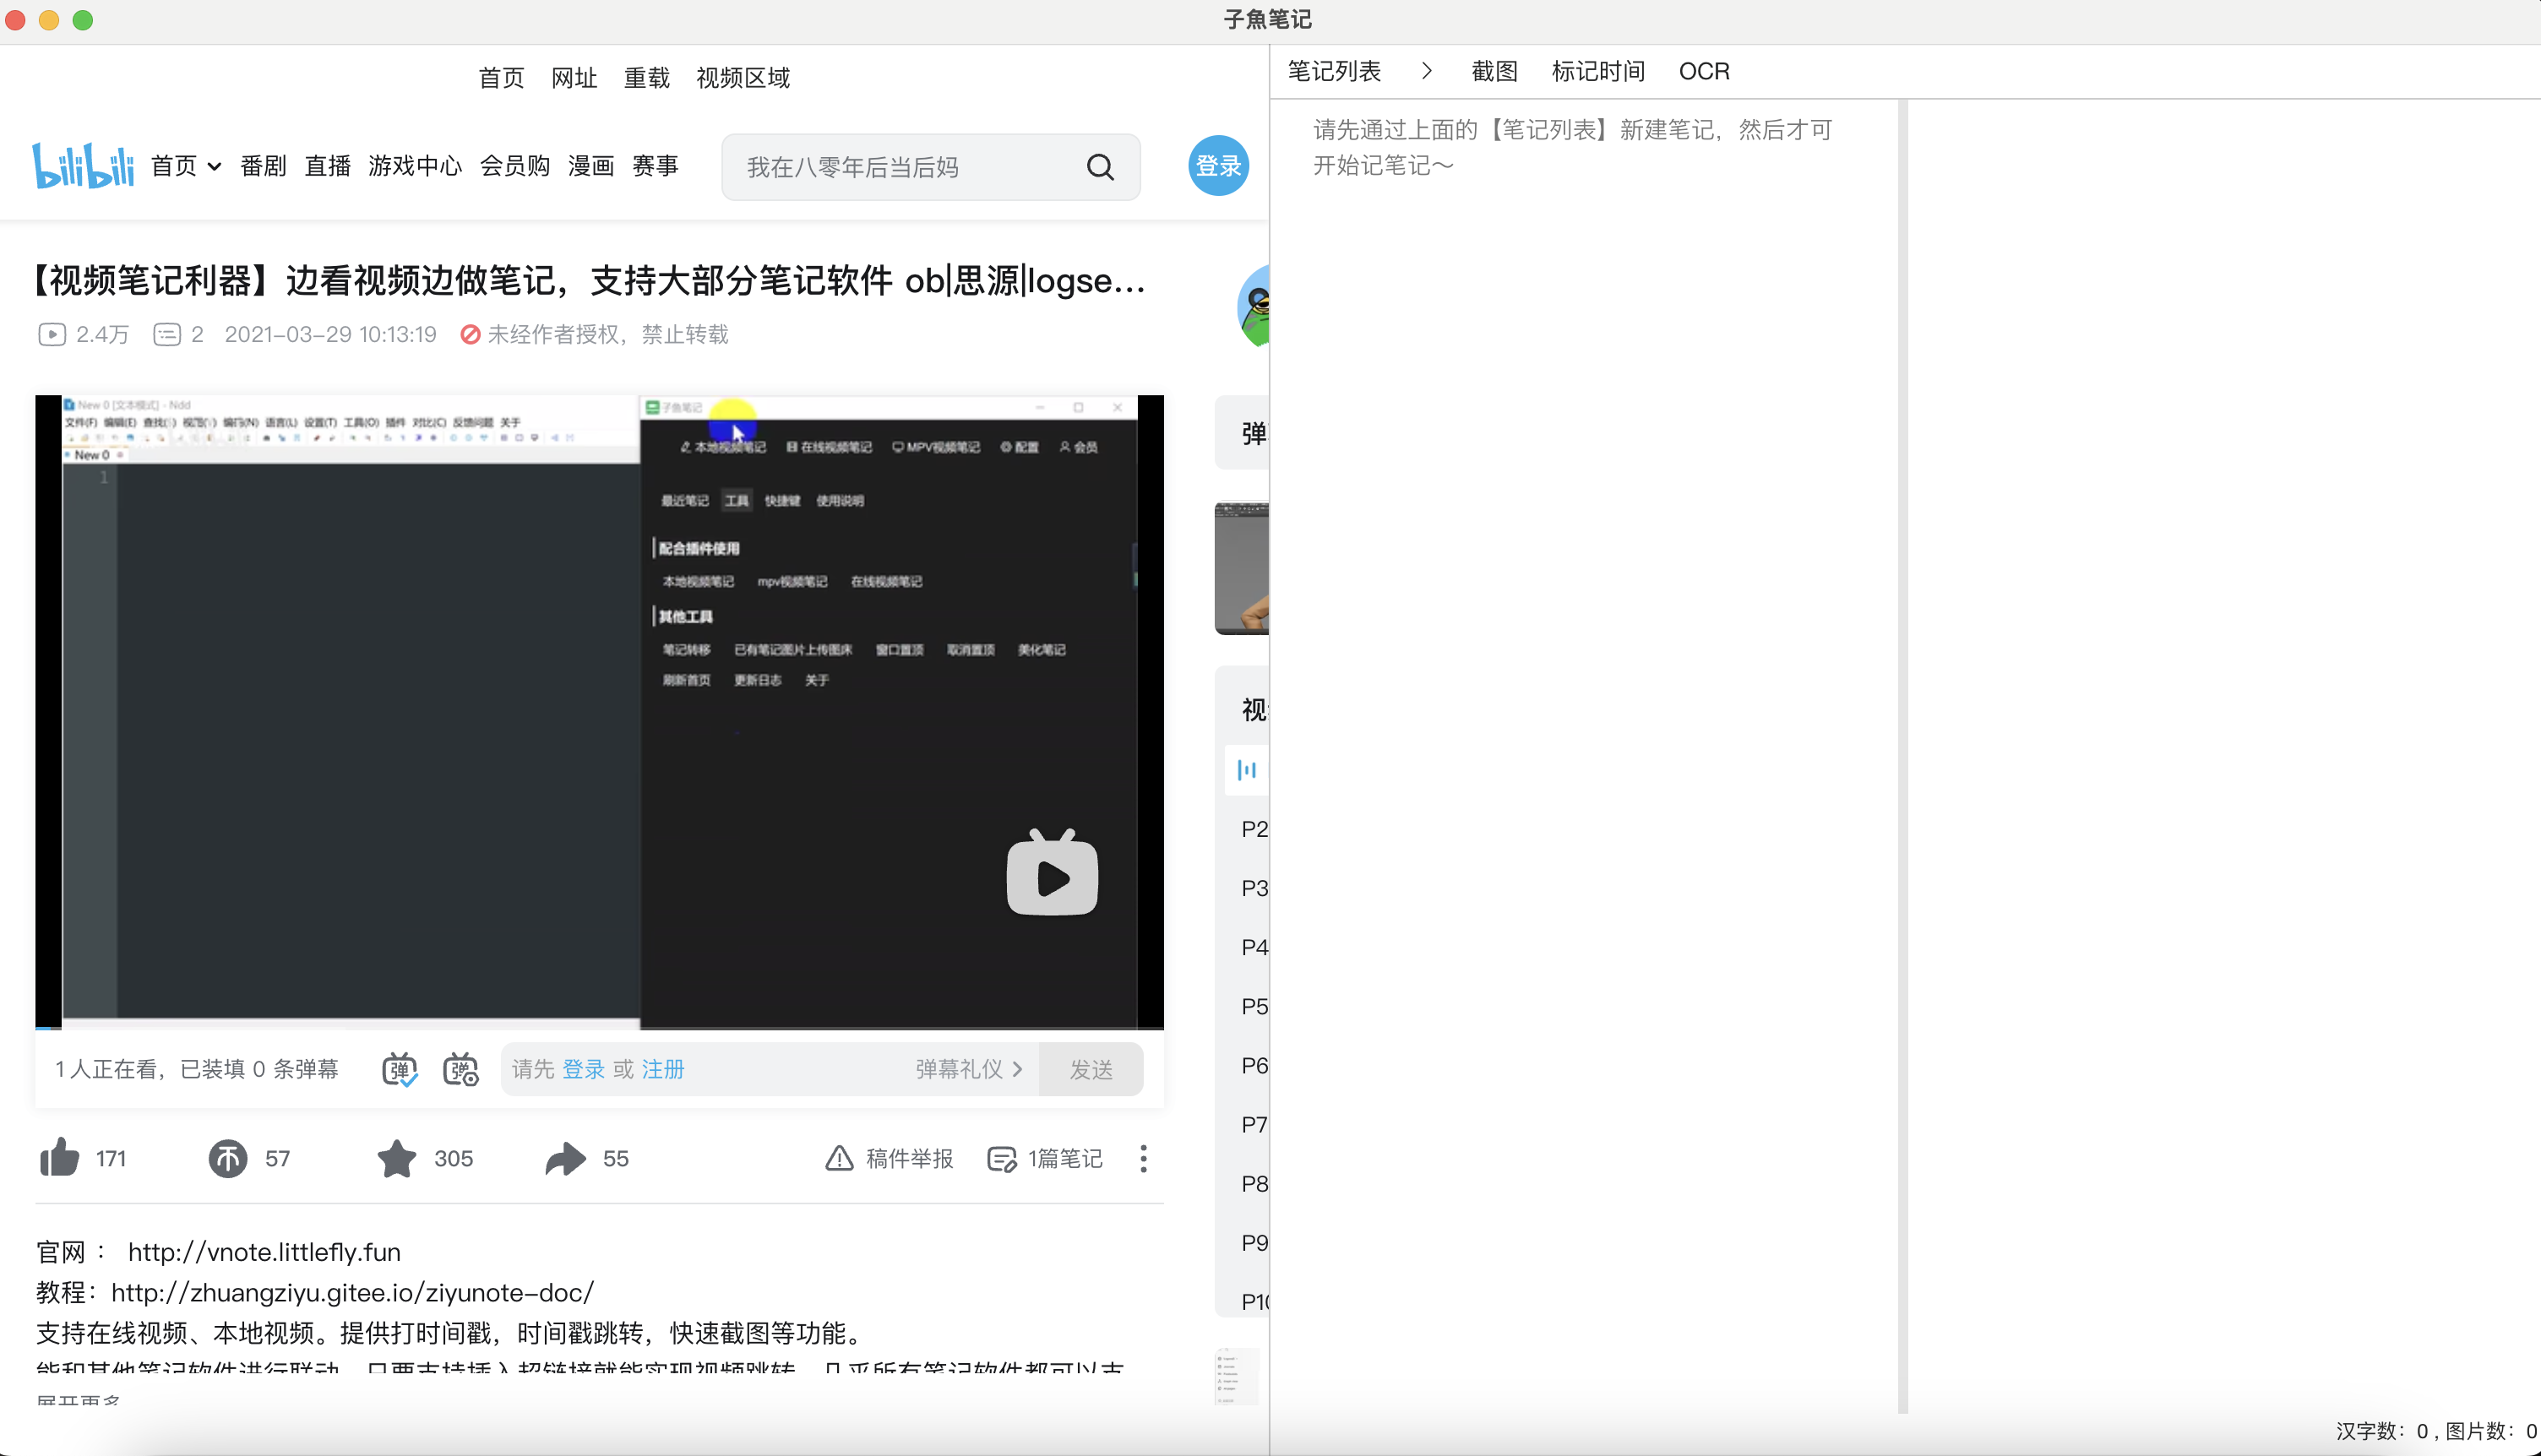The height and width of the screenshot is (1456, 2541).
Task: Open the 1篇笔记 notes entry
Action: 1045,1158
